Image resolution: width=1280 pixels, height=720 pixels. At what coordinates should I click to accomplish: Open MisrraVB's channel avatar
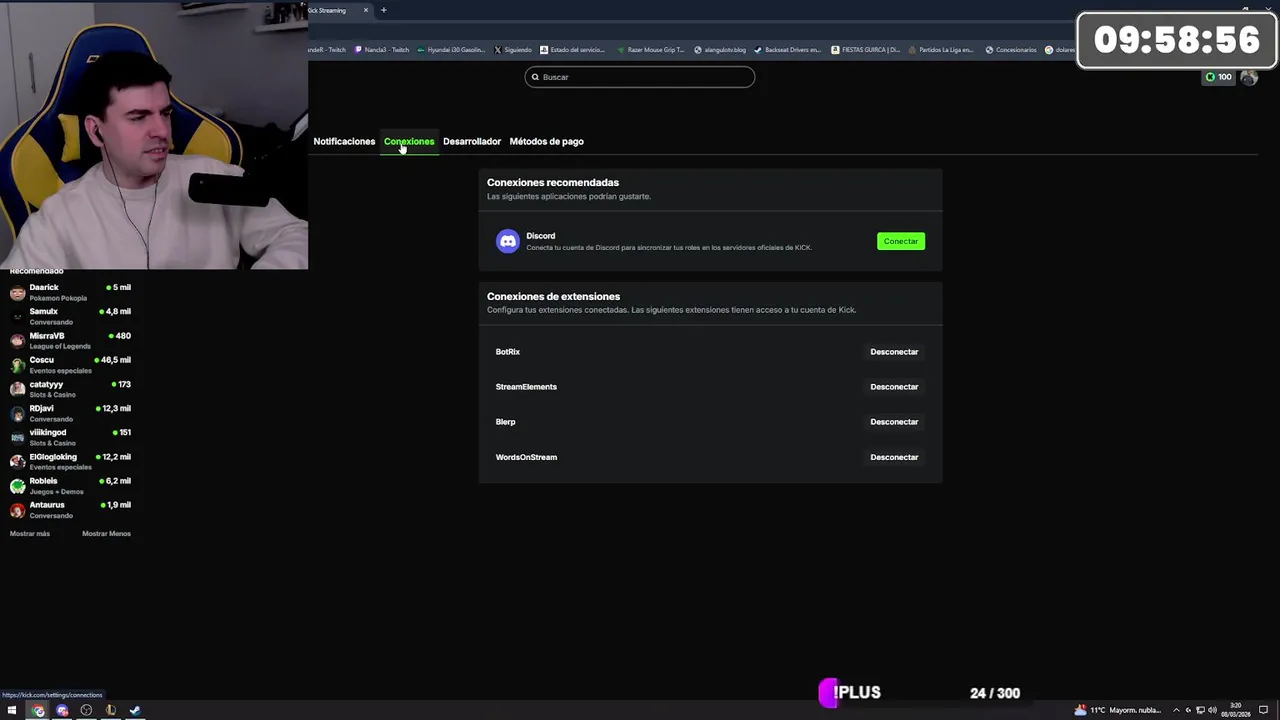(x=17, y=341)
